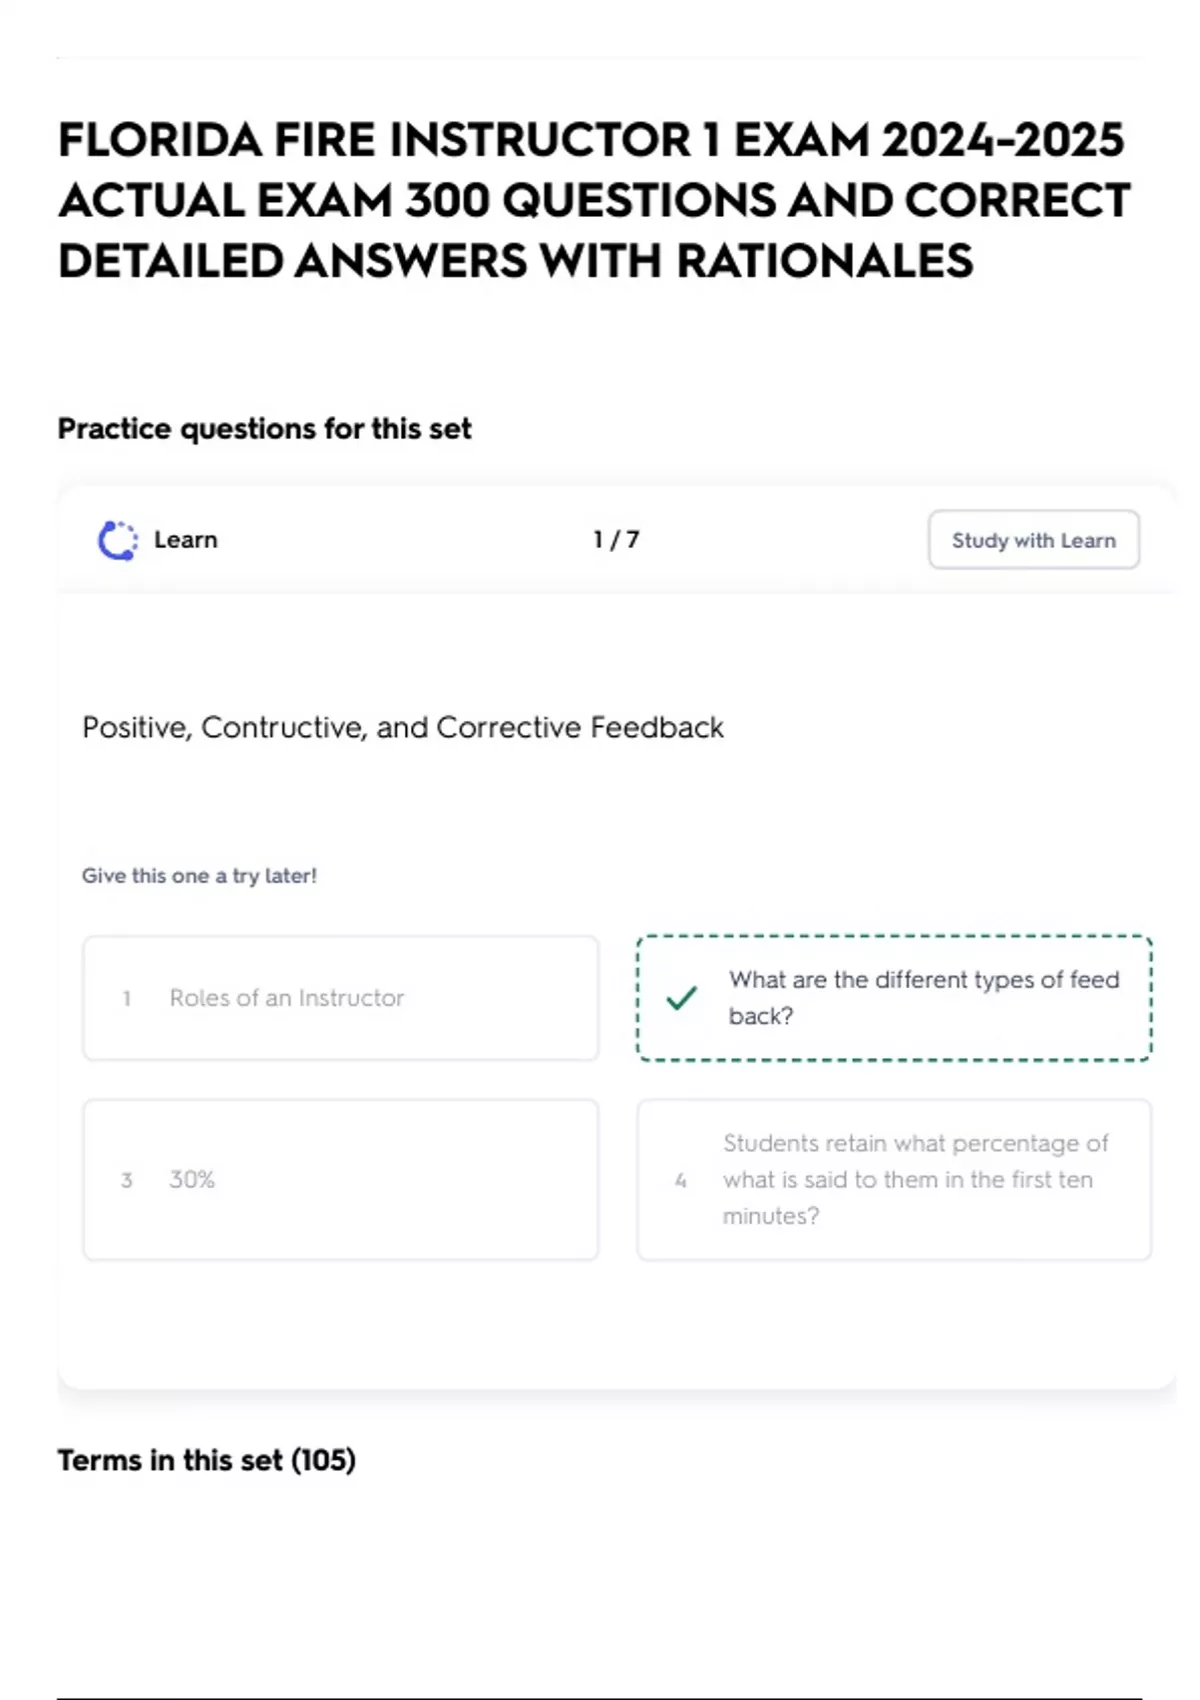
Task: Open the Learn label next to the icon
Action: tap(186, 540)
